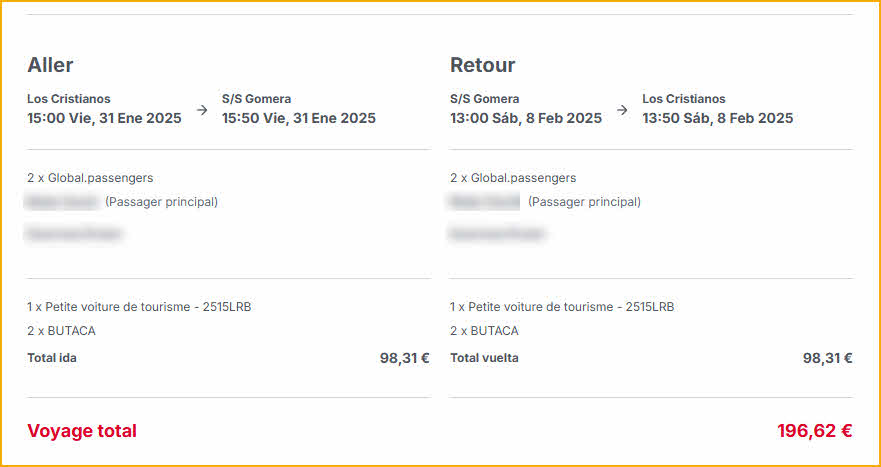Select the Aller section heading
This screenshot has height=467, width=881.
coord(50,65)
